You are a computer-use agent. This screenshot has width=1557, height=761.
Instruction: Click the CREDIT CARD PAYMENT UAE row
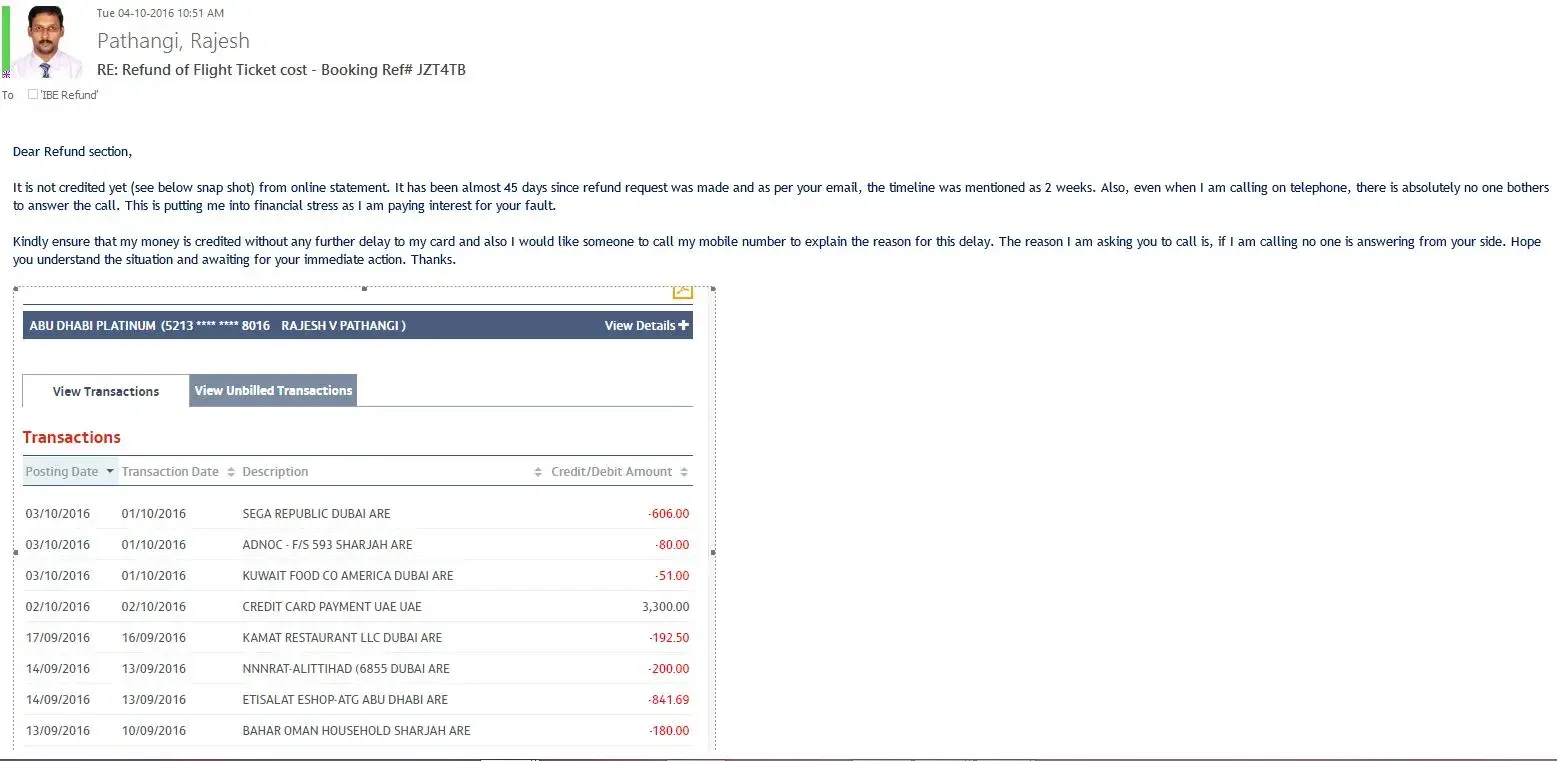332,607
